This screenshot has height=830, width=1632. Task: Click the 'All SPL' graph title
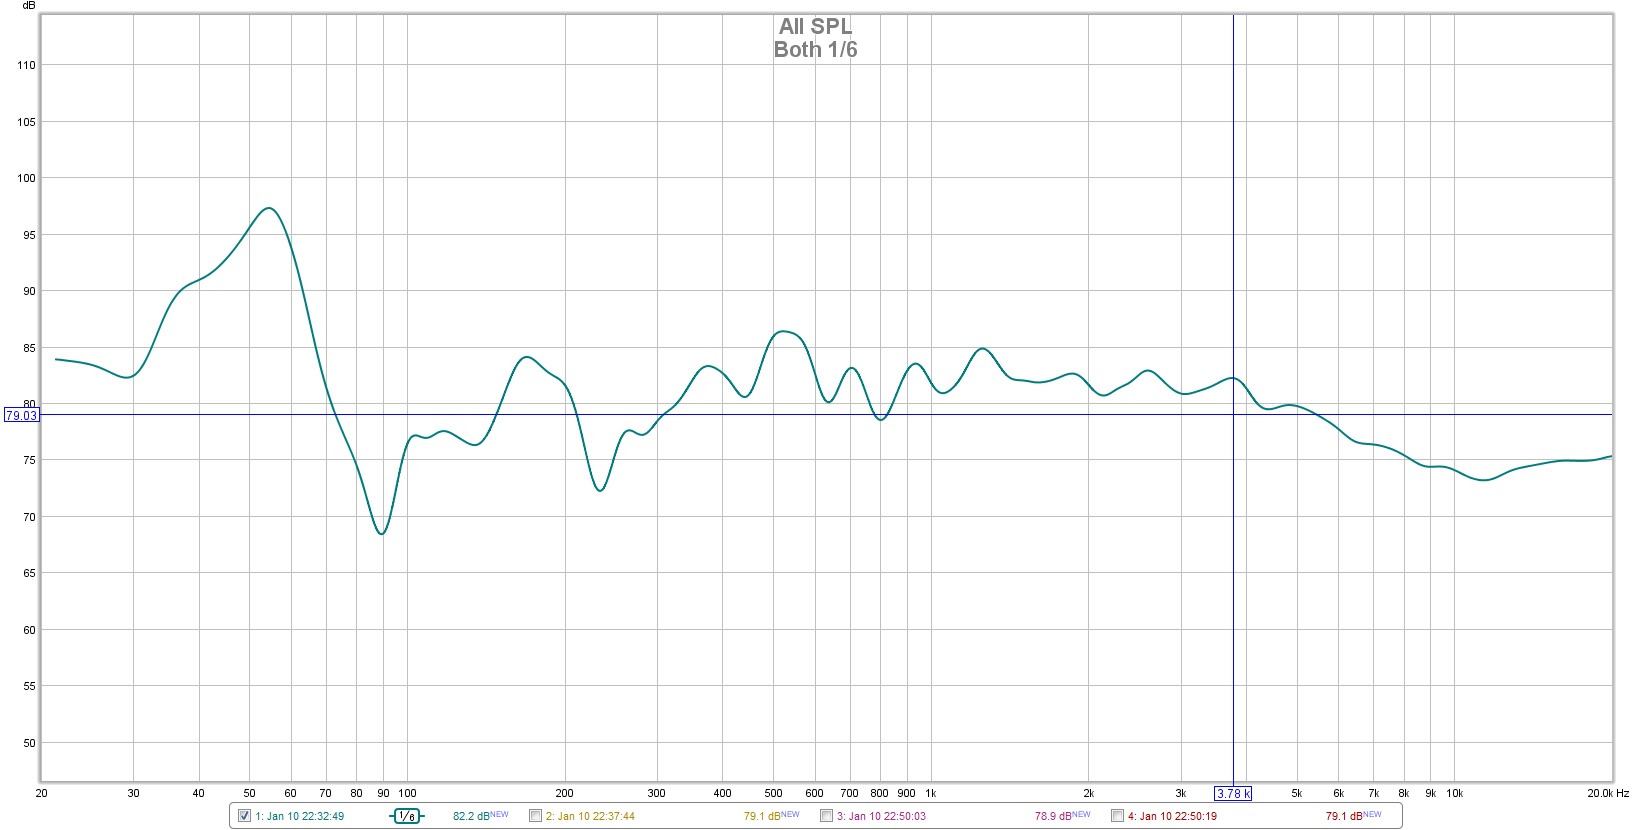point(815,27)
